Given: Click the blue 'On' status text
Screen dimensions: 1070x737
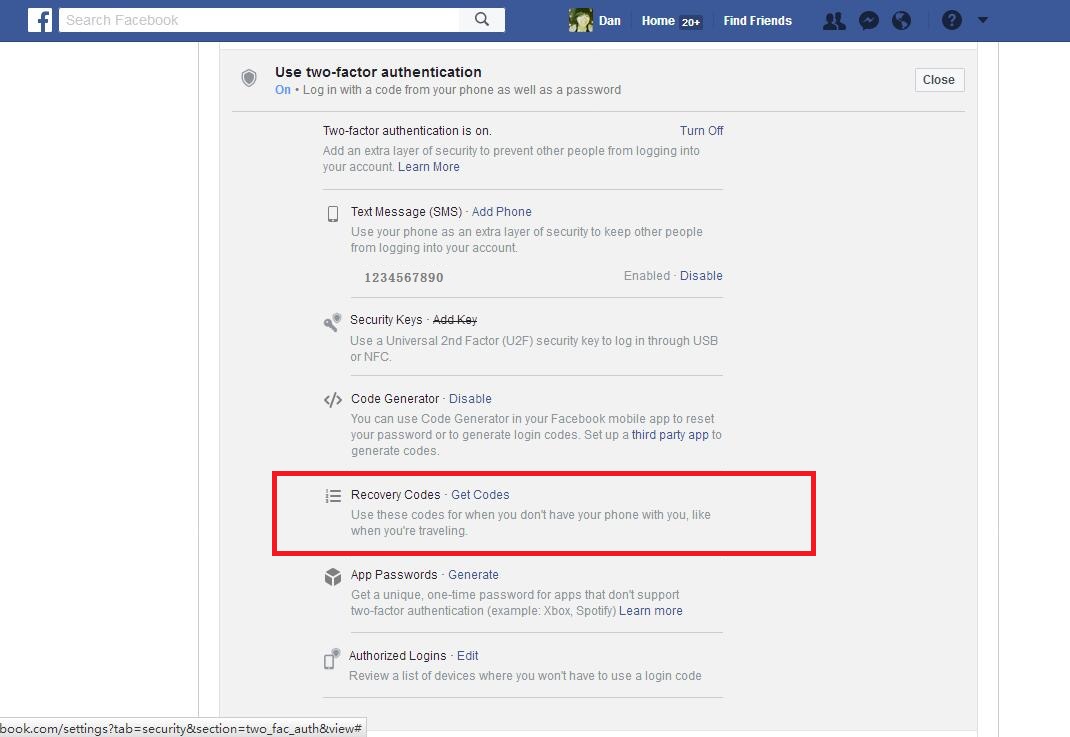Looking at the screenshot, I should 283,89.
